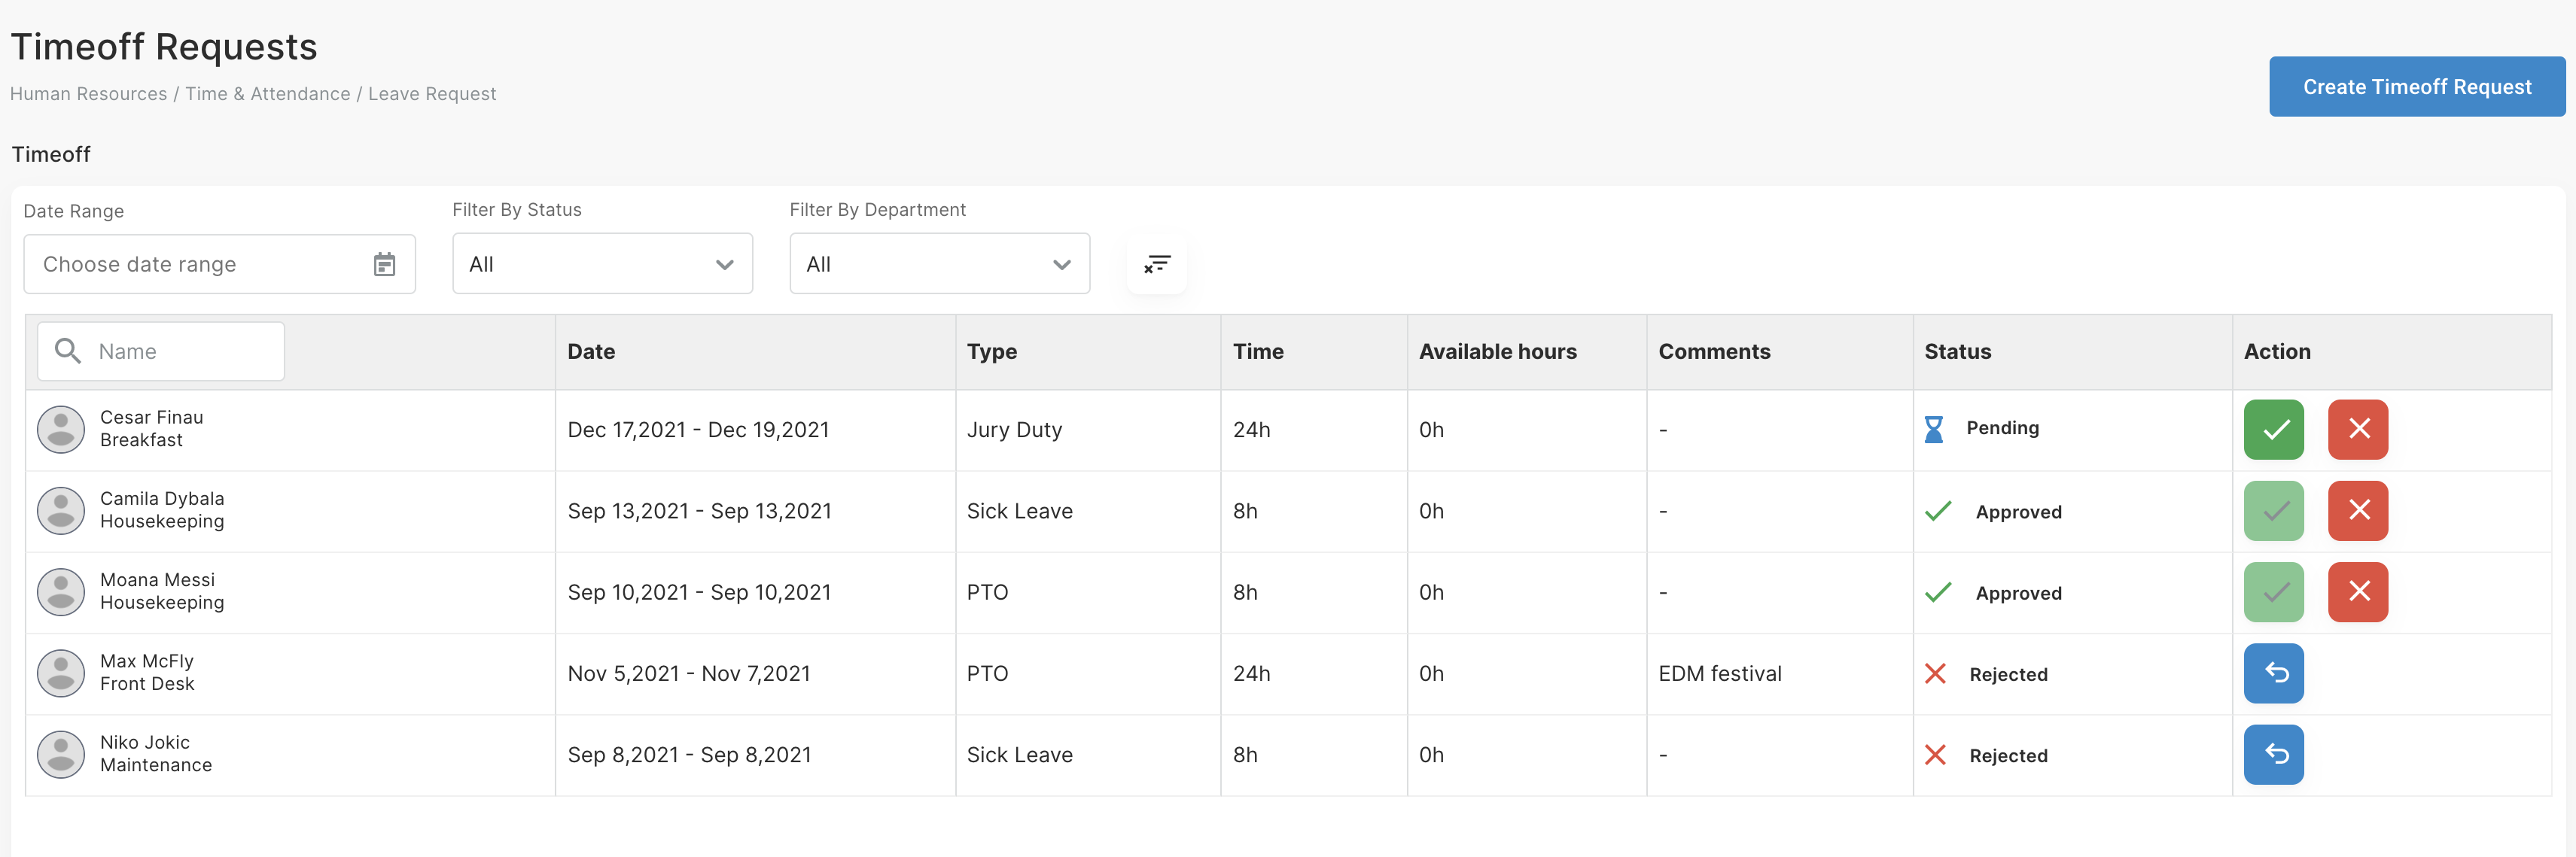Click the Choose date range field
2576x857 pixels.
(219, 264)
